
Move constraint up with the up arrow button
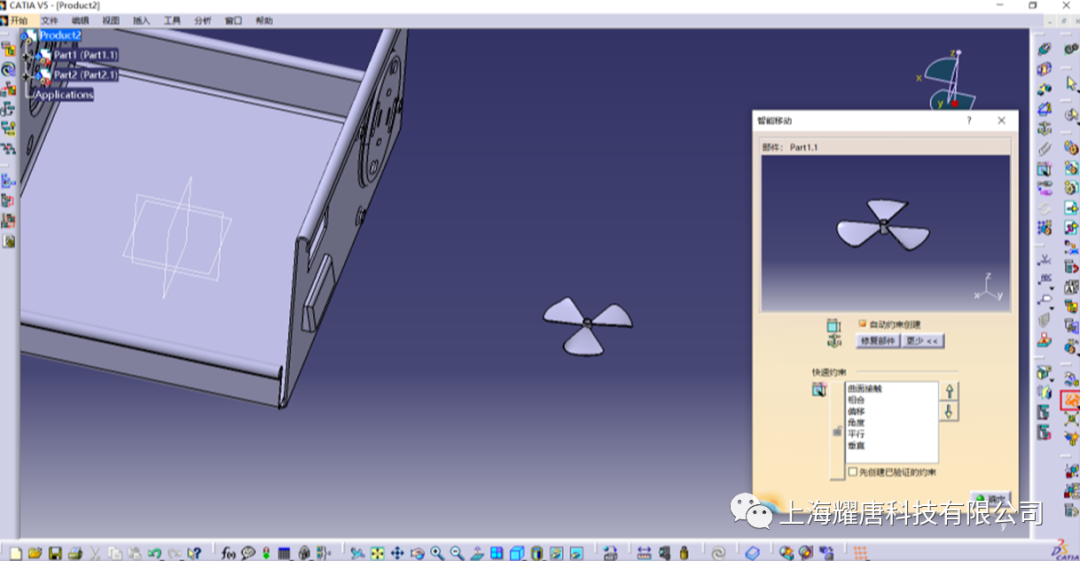(949, 391)
